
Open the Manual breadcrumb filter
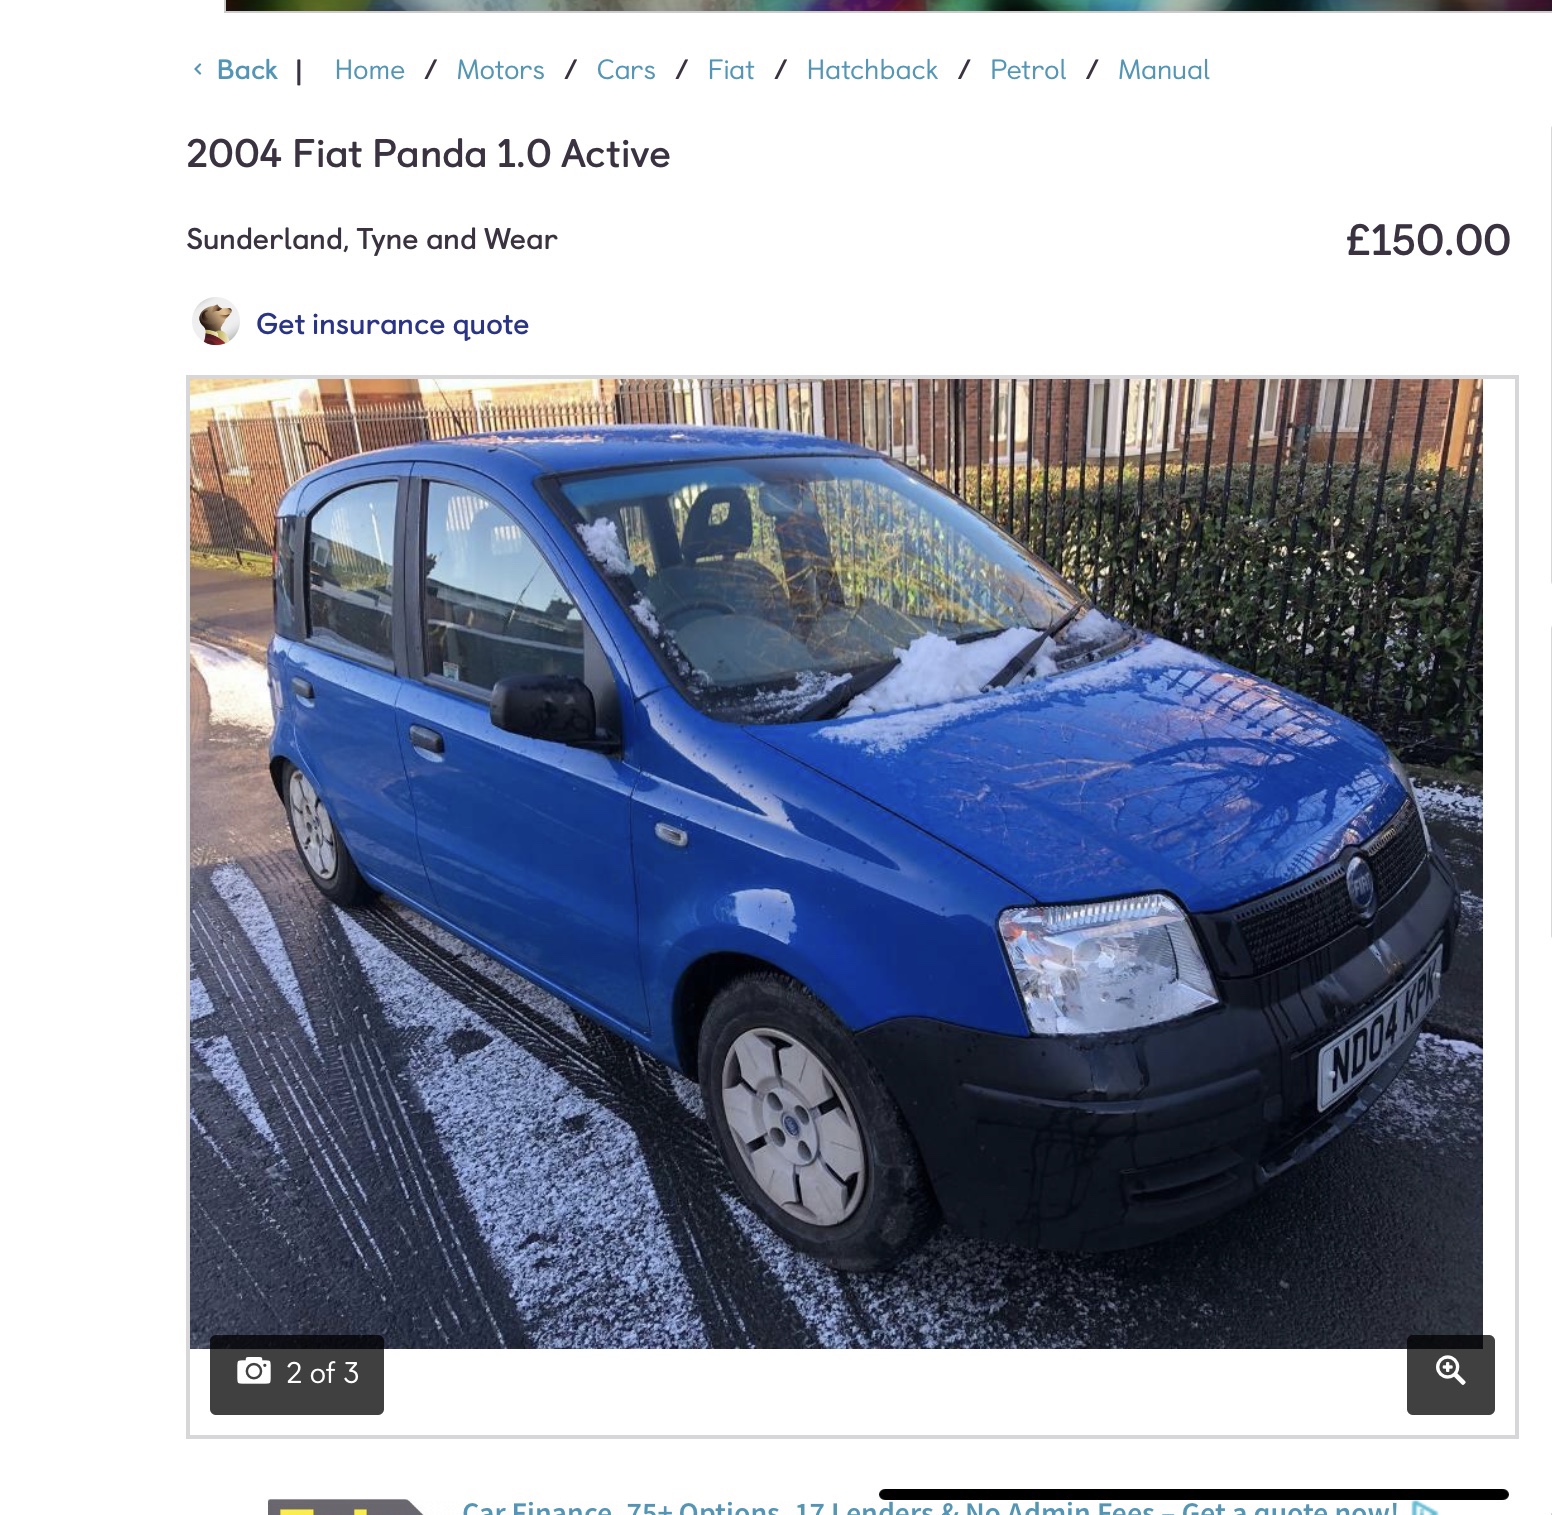pos(1164,70)
